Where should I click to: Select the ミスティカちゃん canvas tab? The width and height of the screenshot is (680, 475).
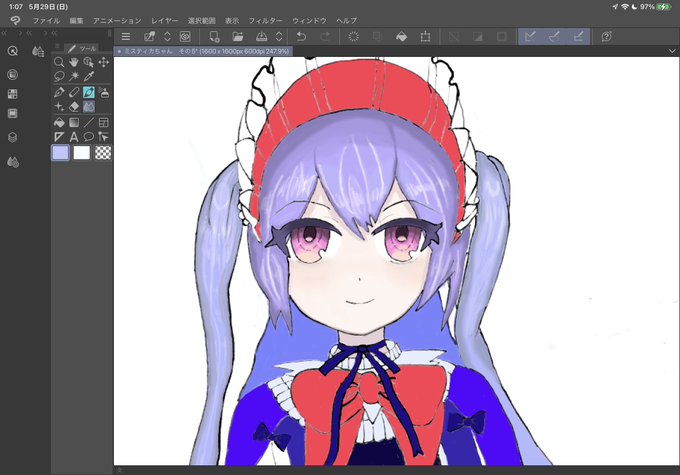203,51
